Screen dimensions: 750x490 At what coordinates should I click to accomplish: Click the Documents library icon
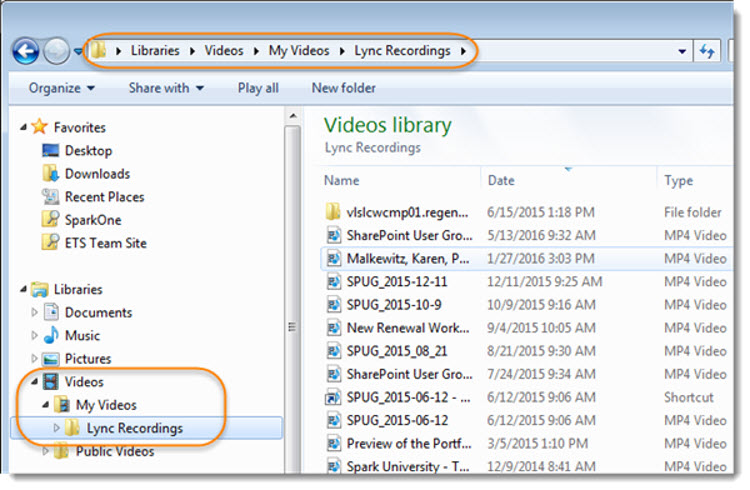[x=51, y=312]
